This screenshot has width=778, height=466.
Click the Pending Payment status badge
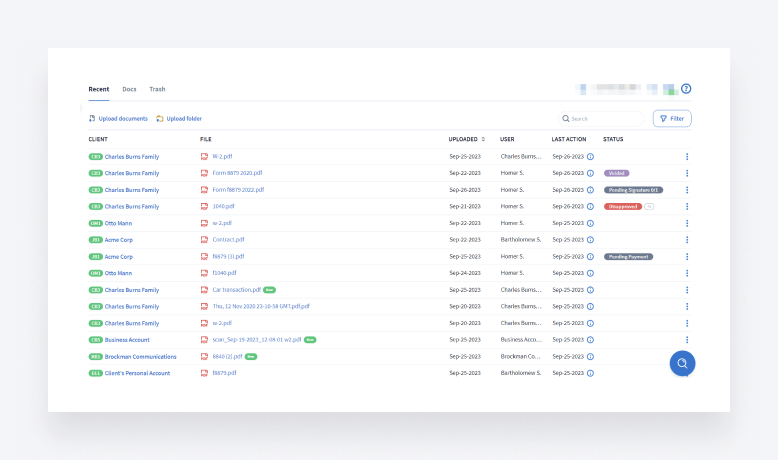click(x=628, y=257)
